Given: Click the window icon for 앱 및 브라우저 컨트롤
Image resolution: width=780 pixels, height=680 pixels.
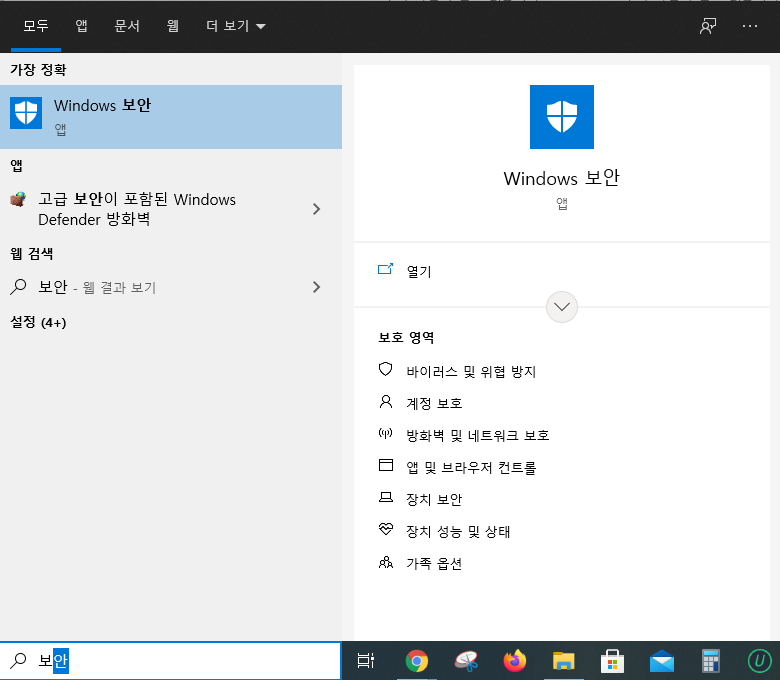Looking at the screenshot, I should (x=386, y=465).
